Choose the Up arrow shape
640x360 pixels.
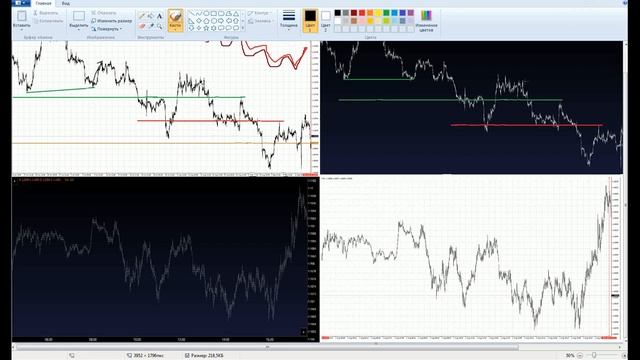(x=236, y=21)
